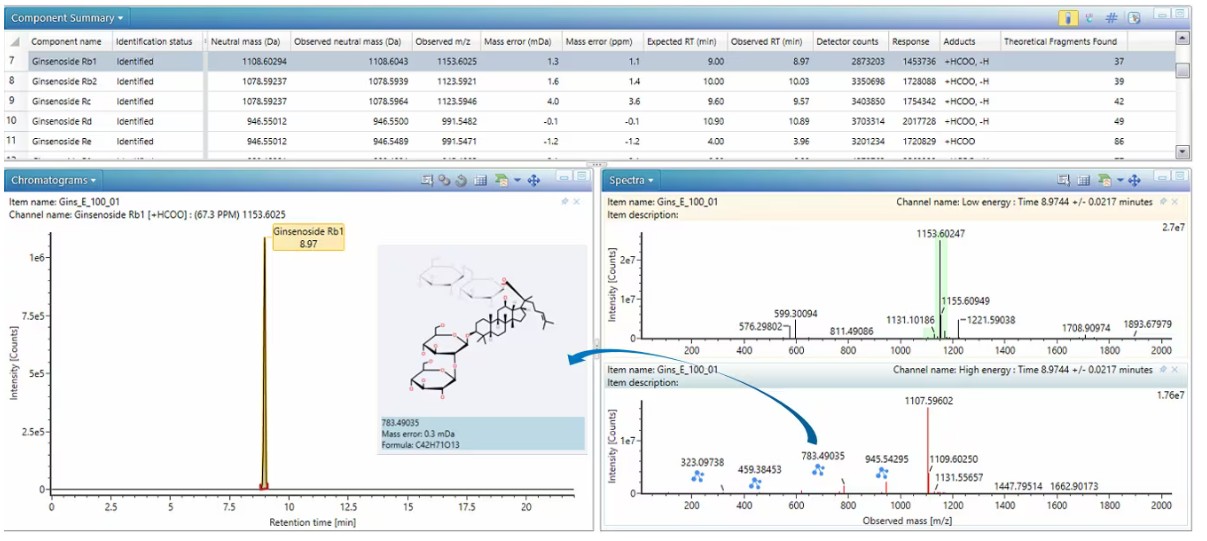Image resolution: width=1207 pixels, height=541 pixels.
Task: Click the highlighted yellow vial icon in Component Summary
Action: pos(1069,18)
